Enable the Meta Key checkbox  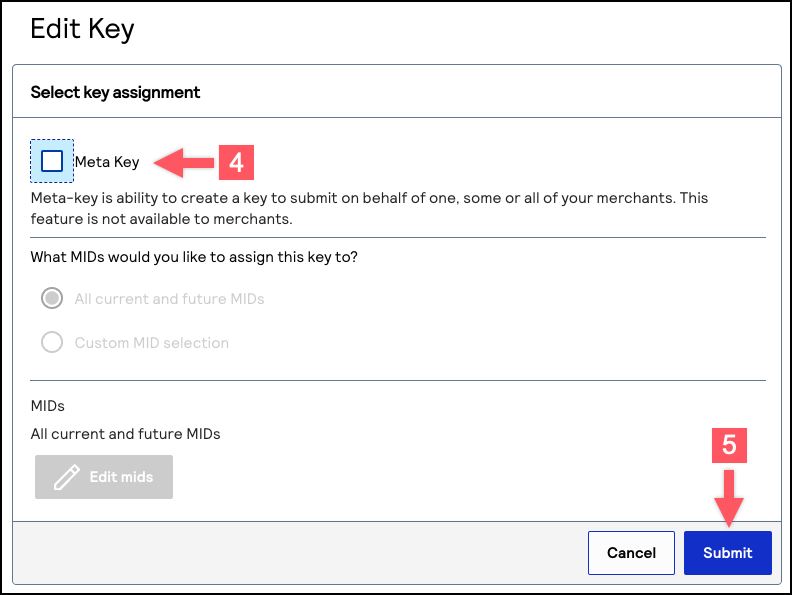52,161
